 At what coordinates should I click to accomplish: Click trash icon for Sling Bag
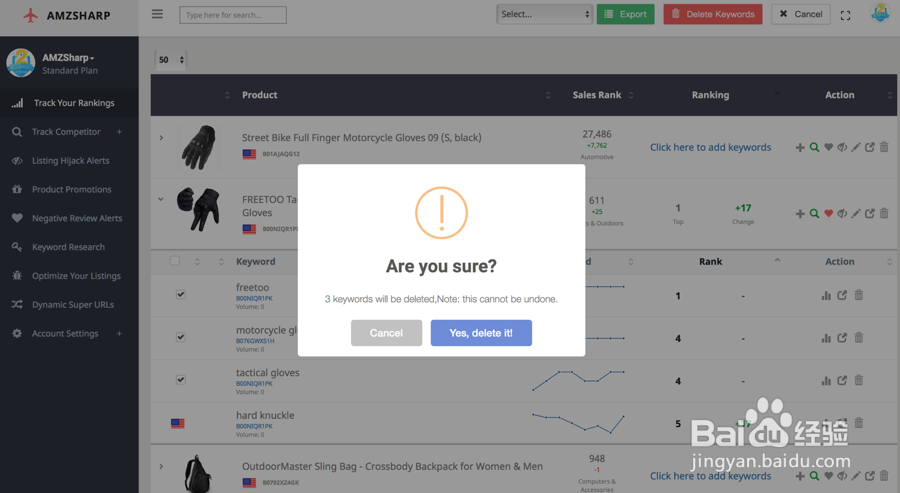point(884,475)
